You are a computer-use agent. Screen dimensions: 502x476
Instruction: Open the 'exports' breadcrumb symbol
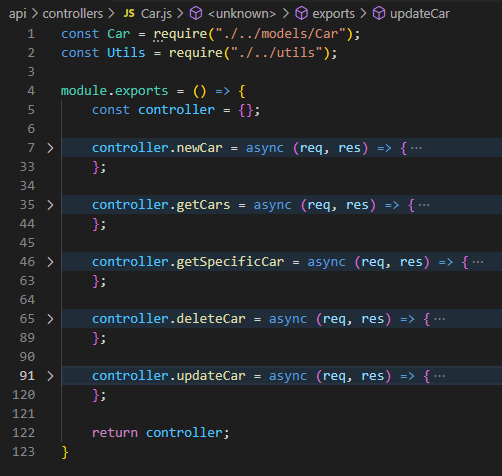333,14
